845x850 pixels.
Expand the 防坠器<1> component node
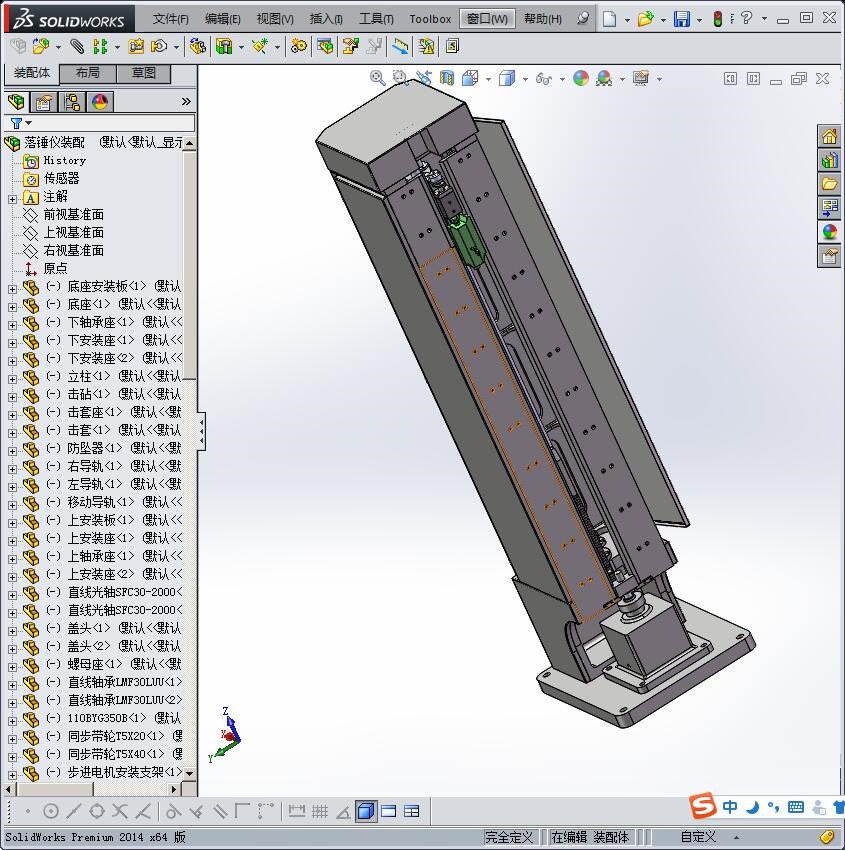[x=12, y=451]
